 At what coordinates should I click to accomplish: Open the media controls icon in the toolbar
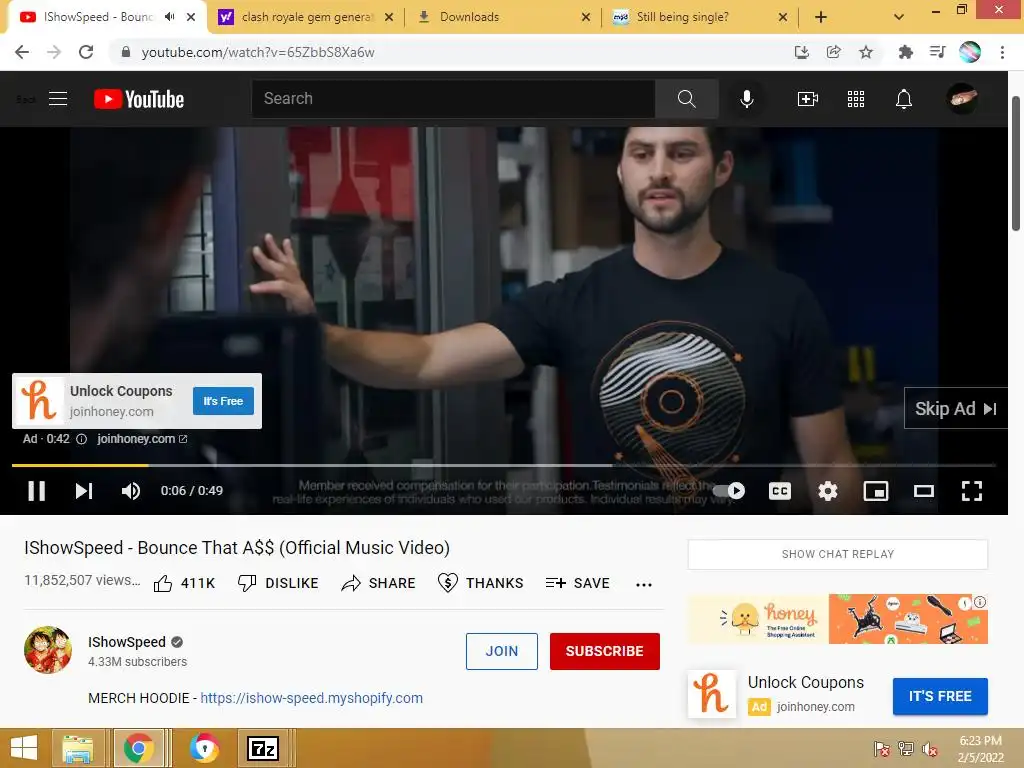coord(937,52)
